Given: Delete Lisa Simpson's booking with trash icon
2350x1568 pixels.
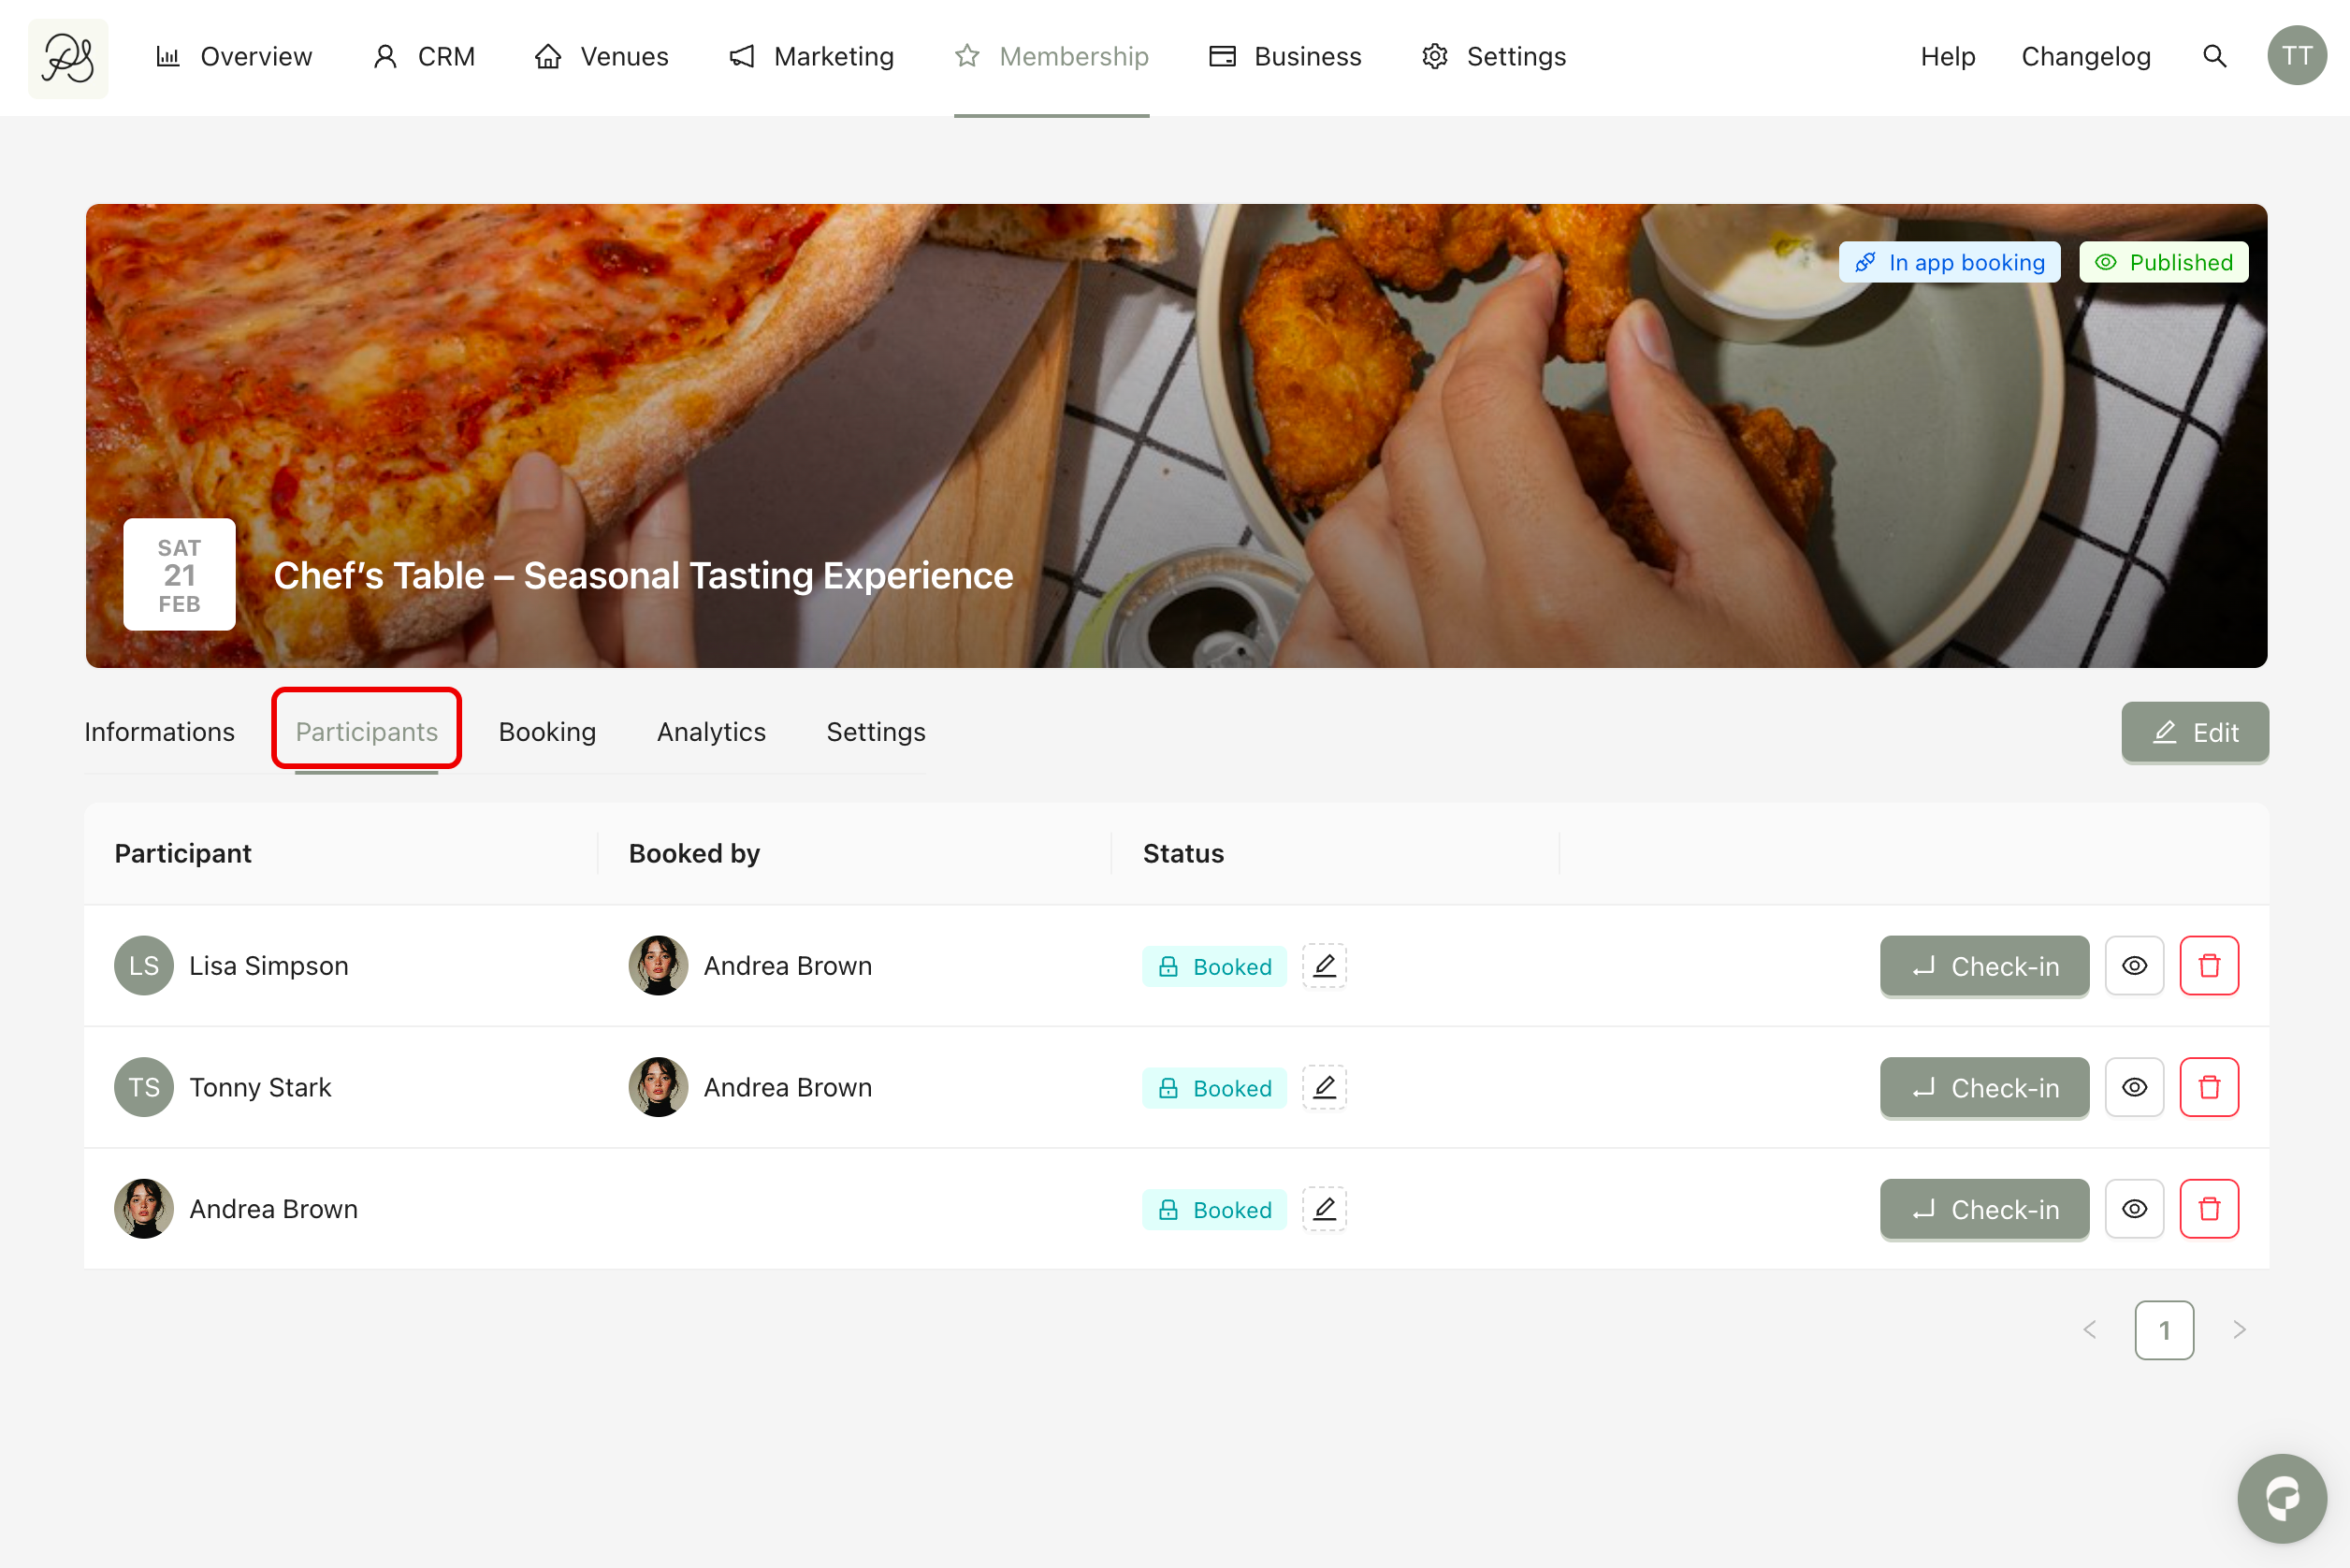Looking at the screenshot, I should tap(2208, 965).
